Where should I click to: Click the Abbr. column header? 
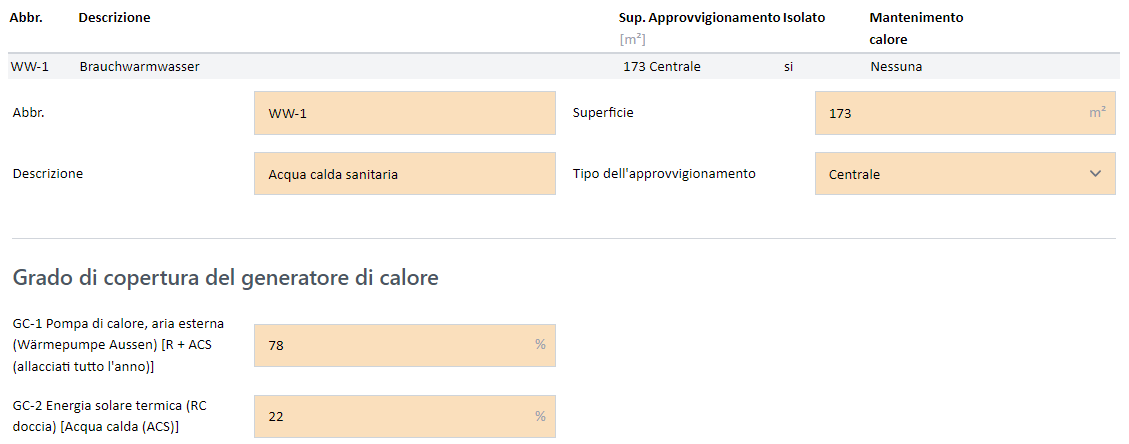tap(26, 18)
